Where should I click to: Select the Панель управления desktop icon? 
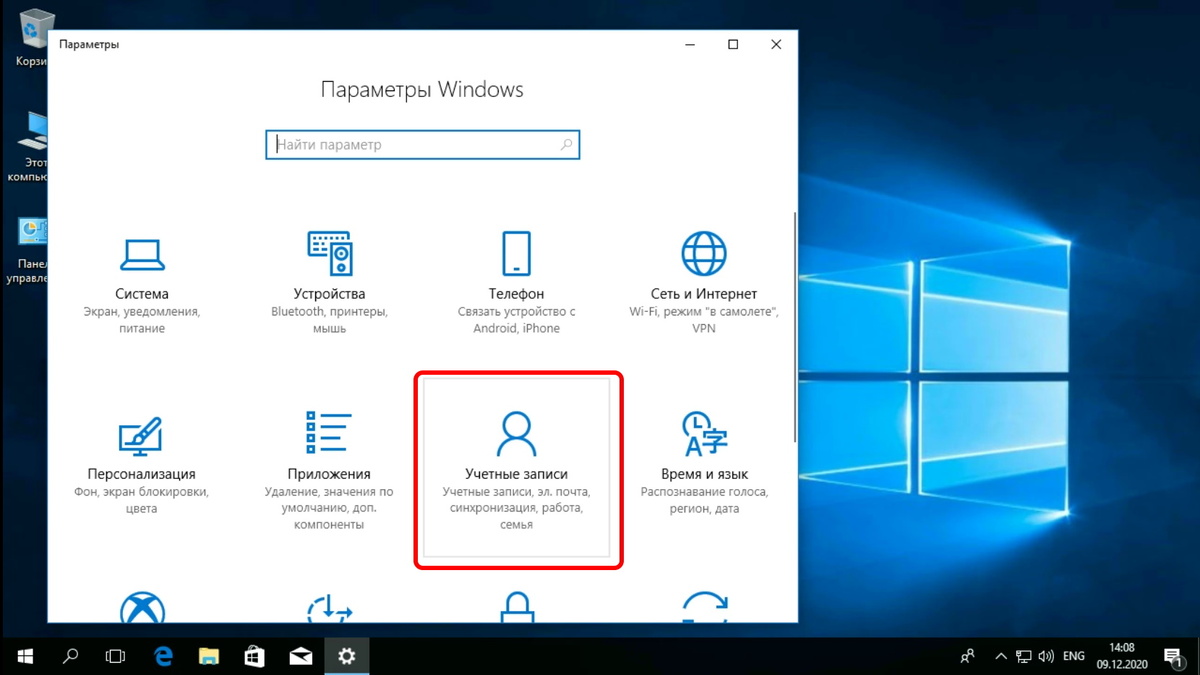tap(30, 250)
